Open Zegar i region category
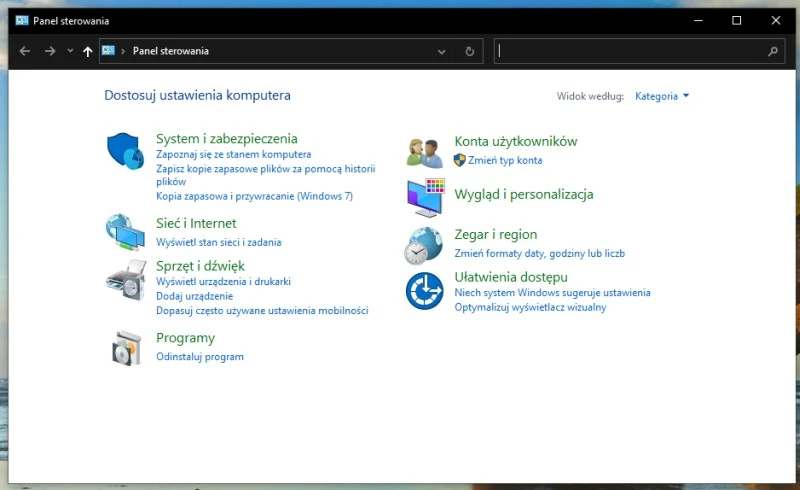Screen dimensions: 800x490 (x=496, y=234)
